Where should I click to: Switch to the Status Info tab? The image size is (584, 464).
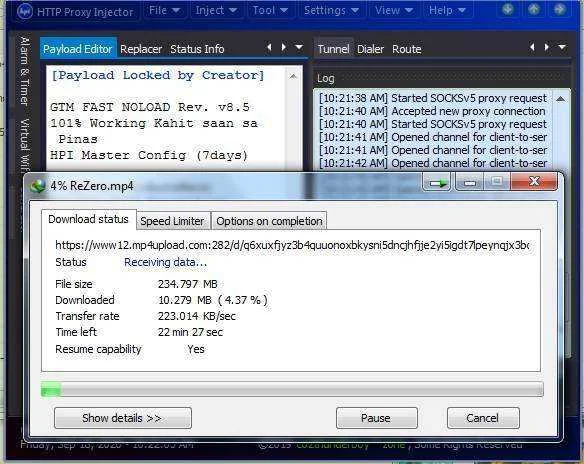(x=197, y=49)
